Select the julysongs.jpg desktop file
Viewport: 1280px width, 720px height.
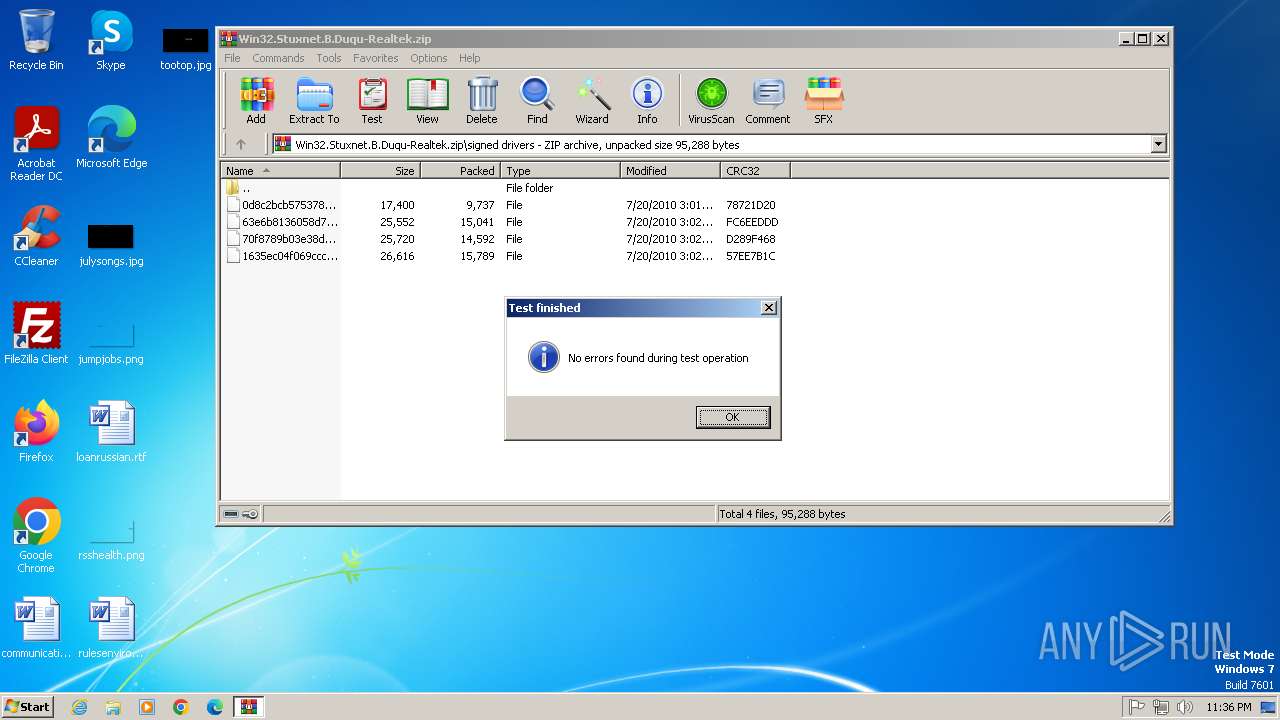[111, 245]
